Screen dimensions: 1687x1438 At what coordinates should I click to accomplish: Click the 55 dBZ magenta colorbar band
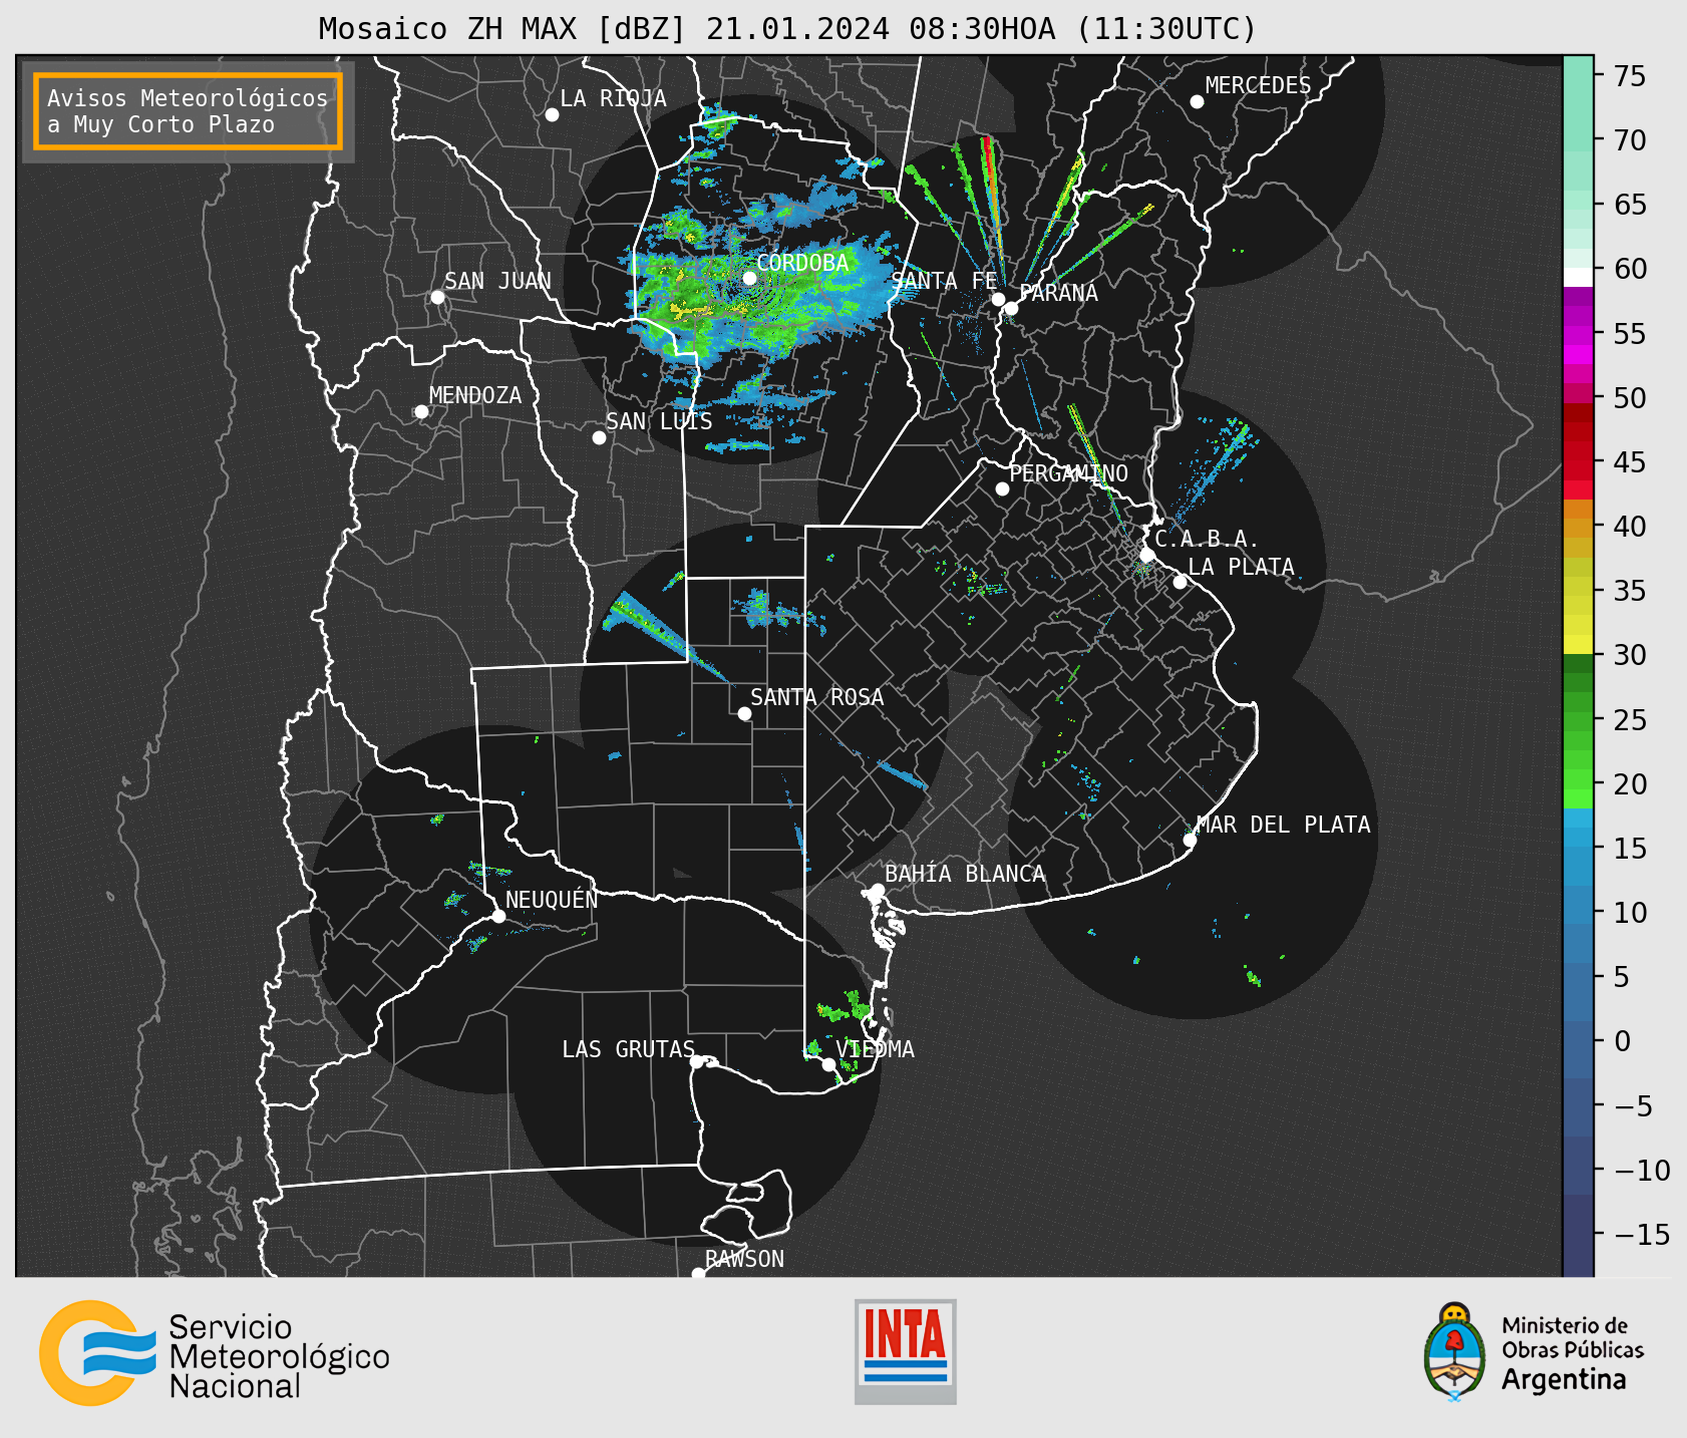pyautogui.click(x=1578, y=333)
